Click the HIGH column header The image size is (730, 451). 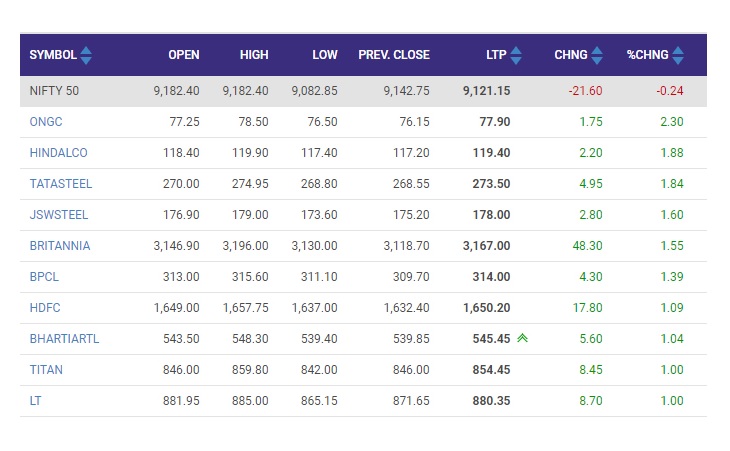click(254, 55)
